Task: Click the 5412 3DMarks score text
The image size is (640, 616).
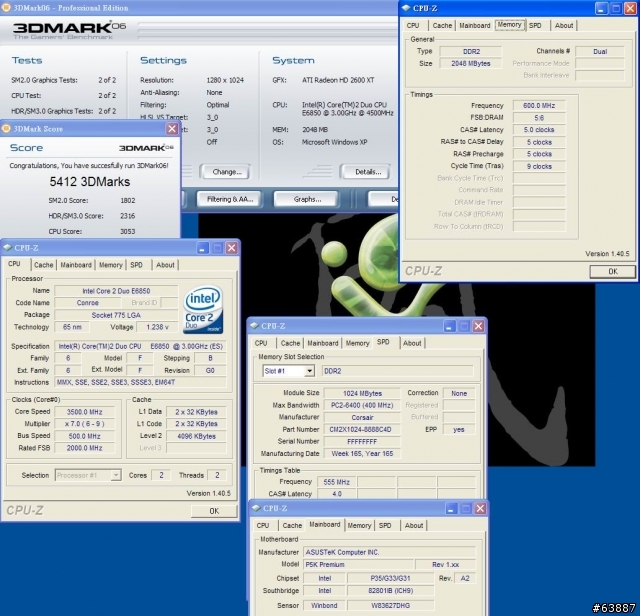Action: coord(90,182)
